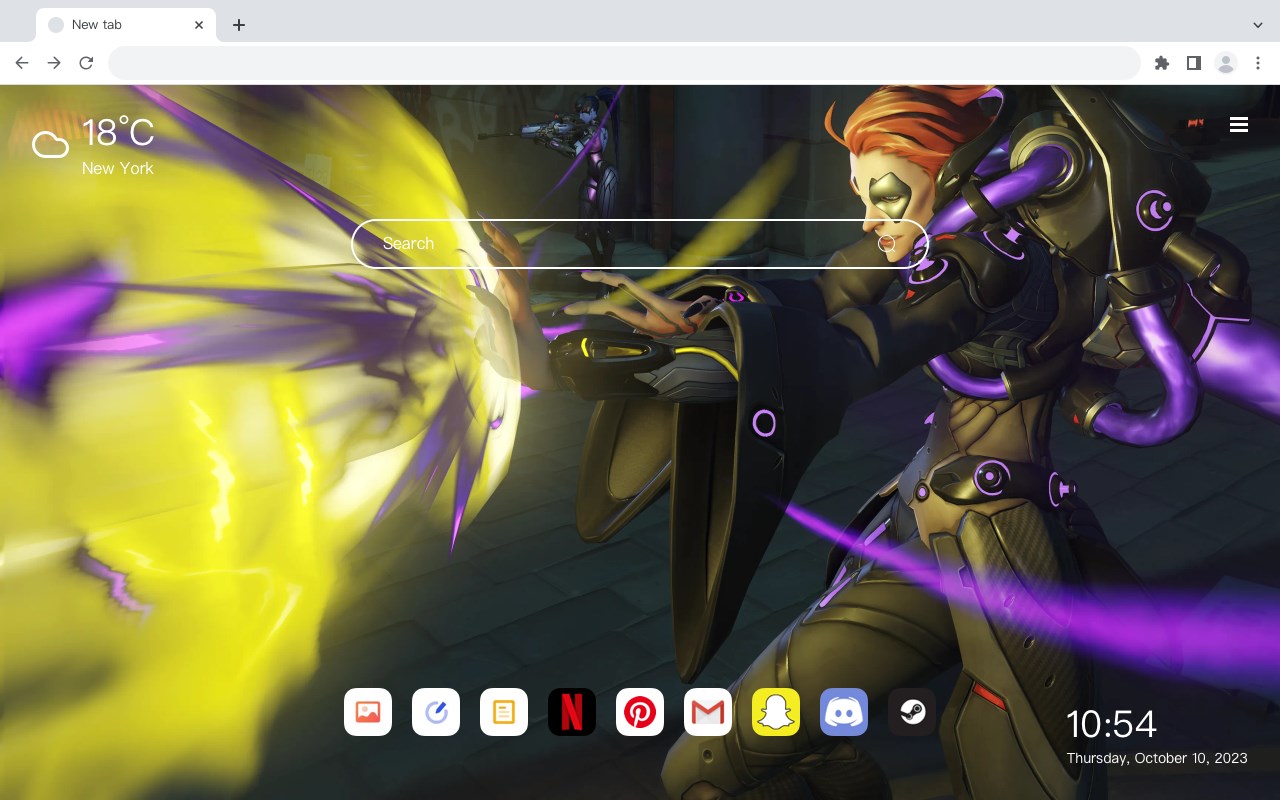The width and height of the screenshot is (1280, 800).
Task: Launch the Discord shortcut
Action: point(844,712)
